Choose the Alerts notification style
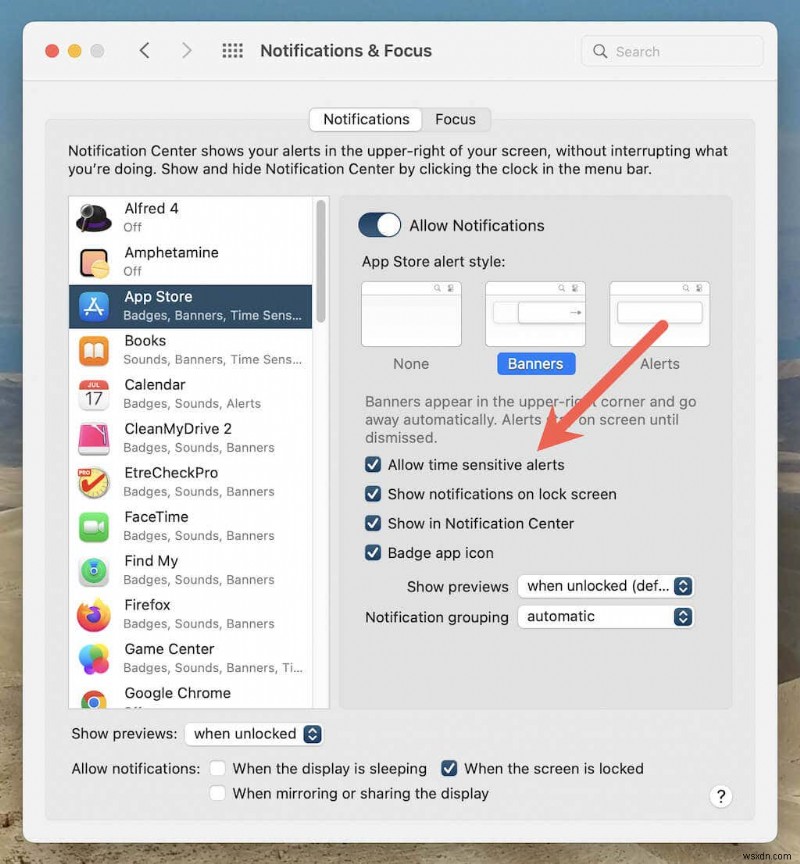 click(659, 314)
